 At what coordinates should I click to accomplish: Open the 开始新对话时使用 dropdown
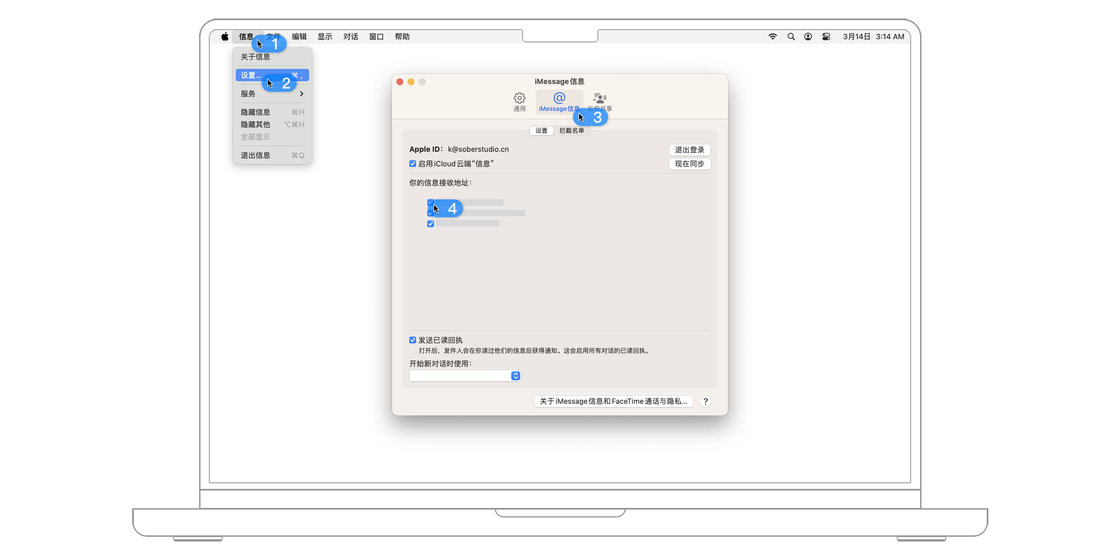[x=465, y=376]
